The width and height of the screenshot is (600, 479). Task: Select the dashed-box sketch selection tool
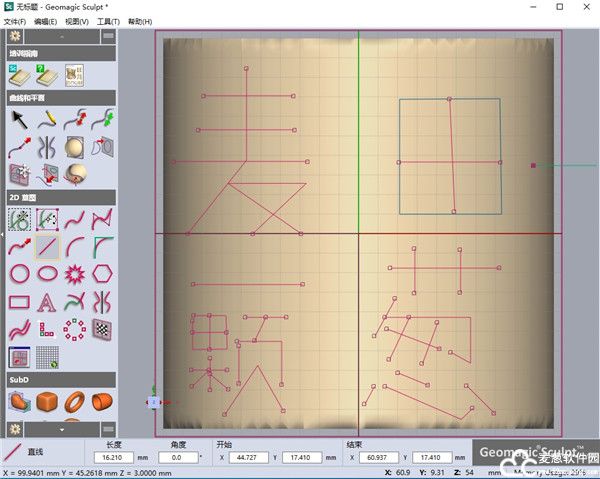click(19, 219)
